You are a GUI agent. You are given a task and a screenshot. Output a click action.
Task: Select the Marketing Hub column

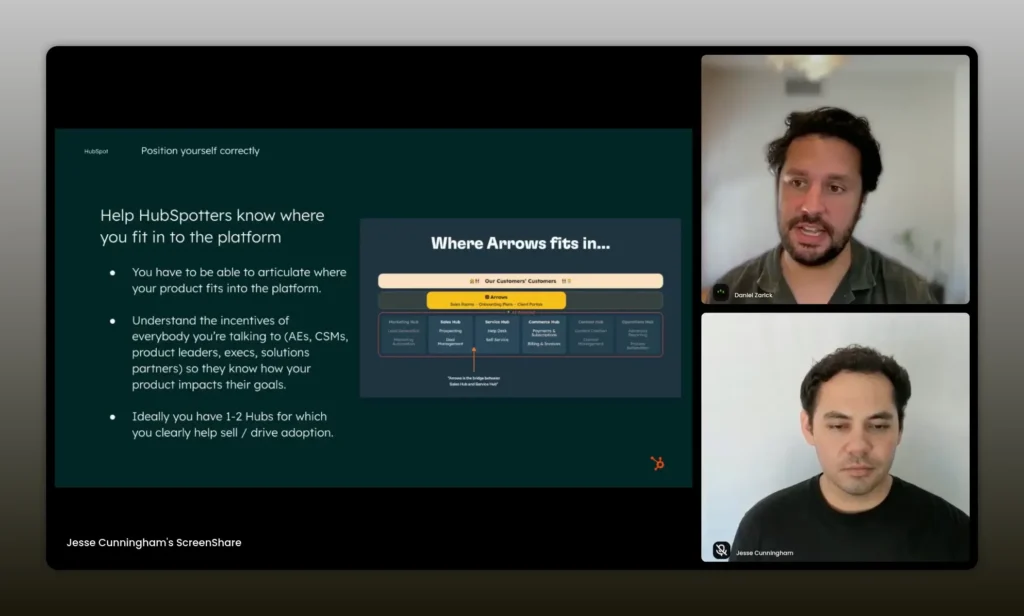403,333
